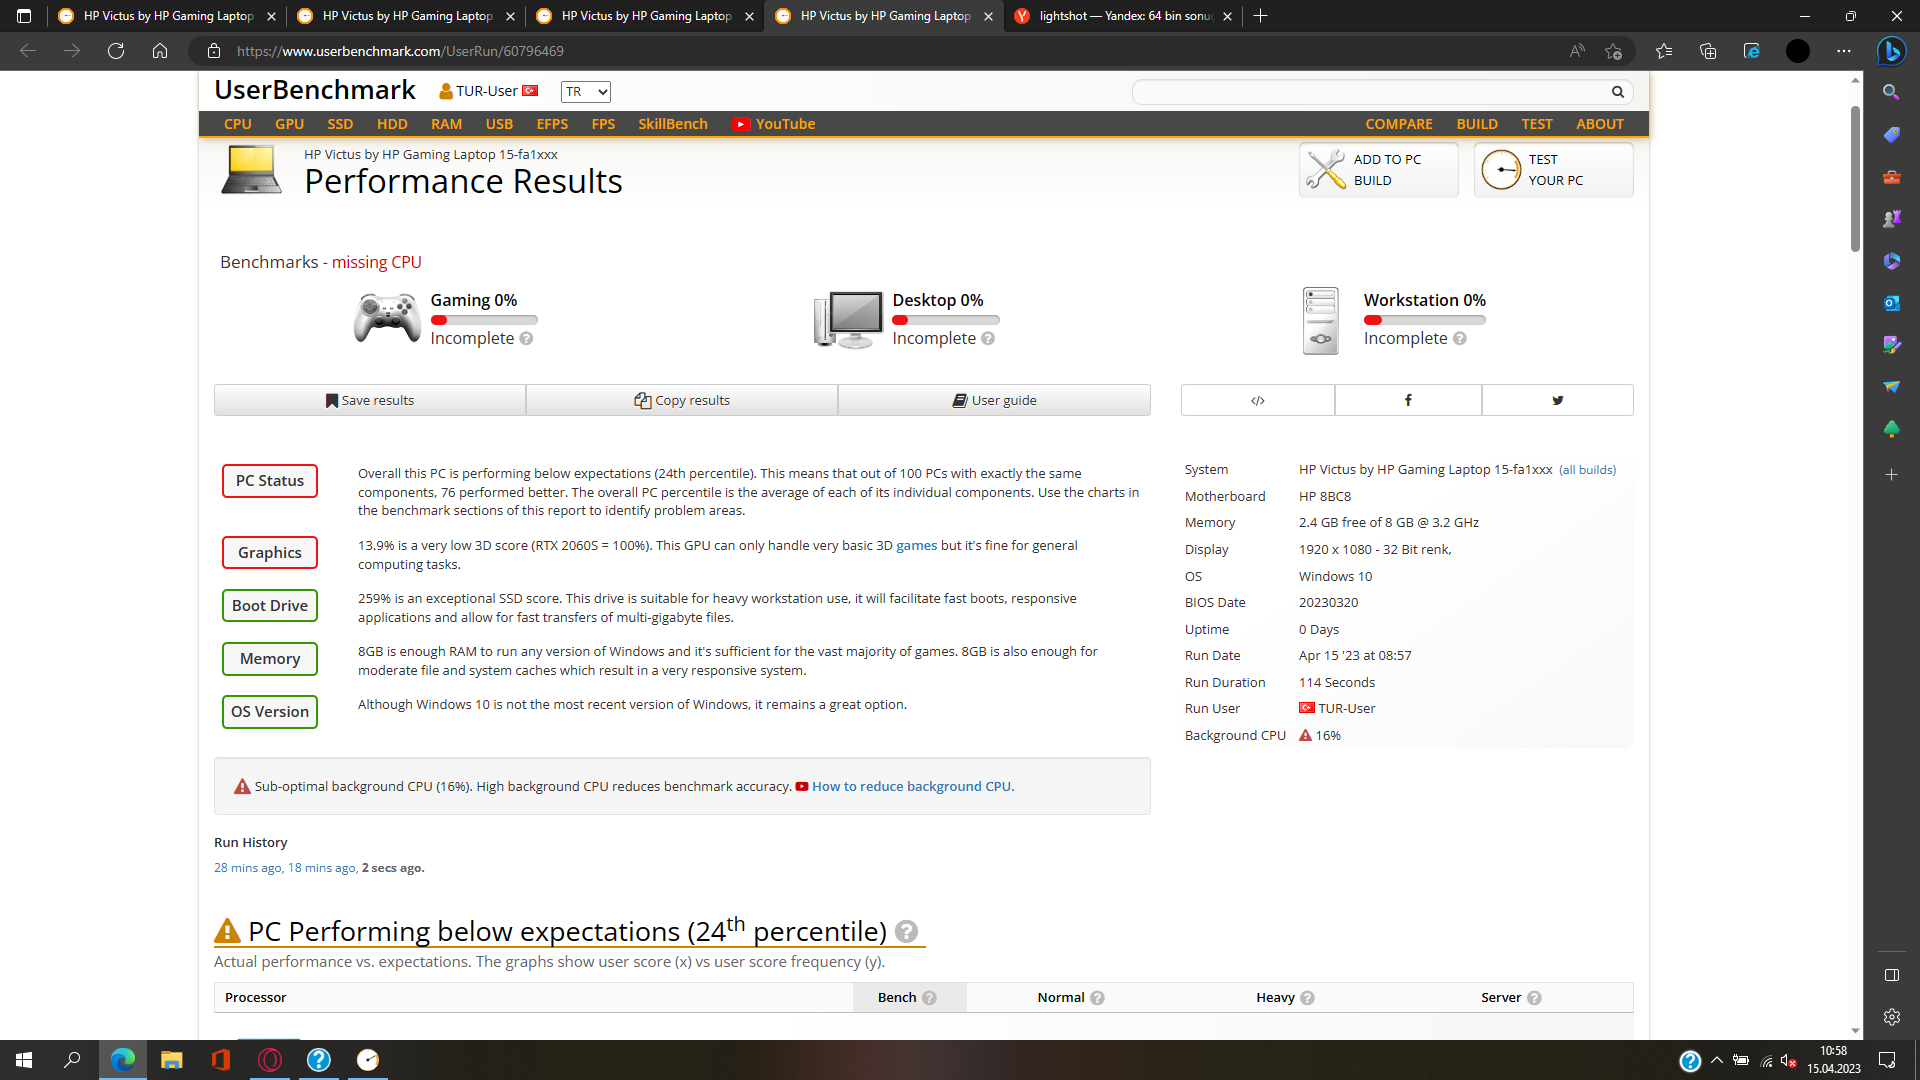Click the Save results button
The image size is (1920, 1080).
tap(369, 400)
